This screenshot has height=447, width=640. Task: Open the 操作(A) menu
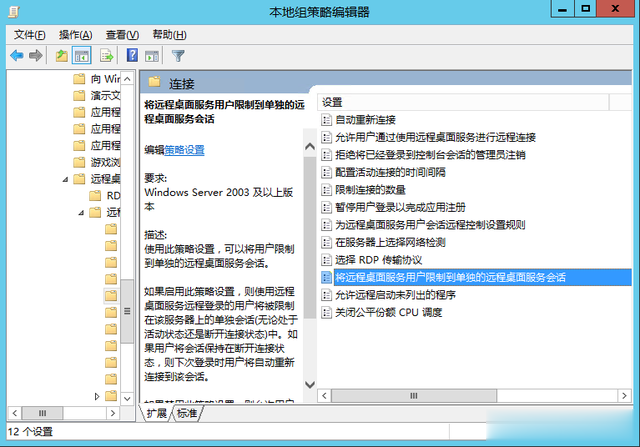(76, 35)
